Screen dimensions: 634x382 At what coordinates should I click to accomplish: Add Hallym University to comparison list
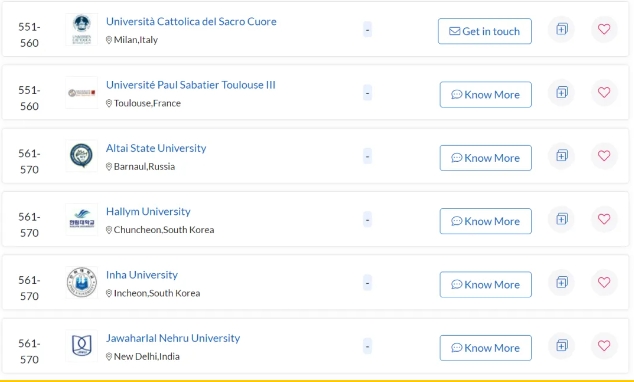[x=562, y=219]
